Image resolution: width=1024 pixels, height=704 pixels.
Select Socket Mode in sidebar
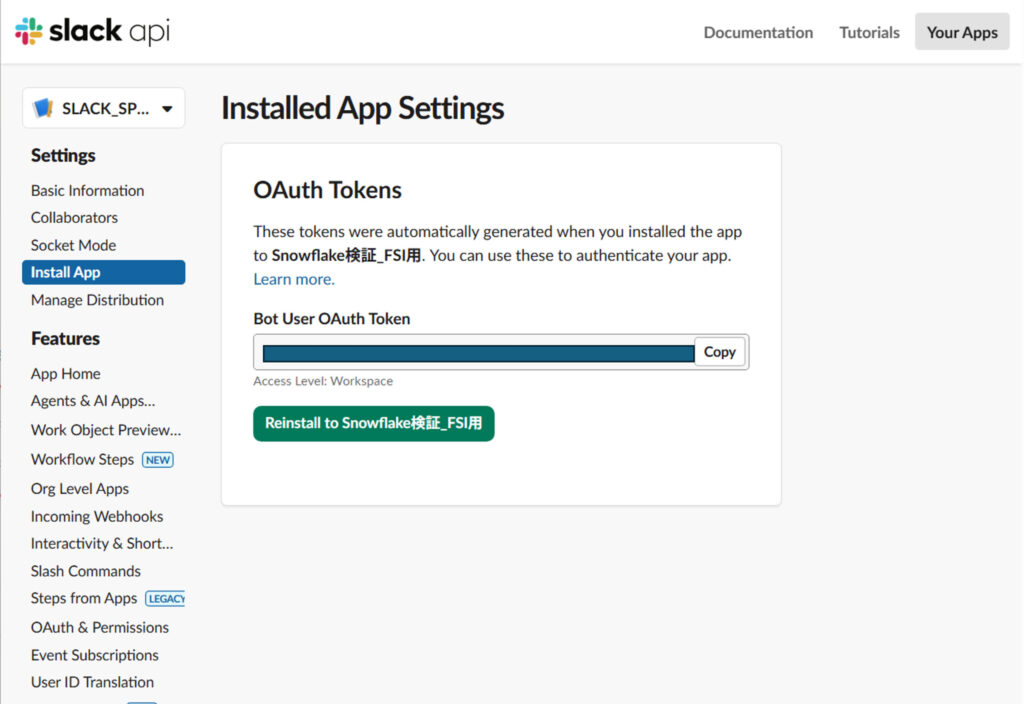[73, 245]
